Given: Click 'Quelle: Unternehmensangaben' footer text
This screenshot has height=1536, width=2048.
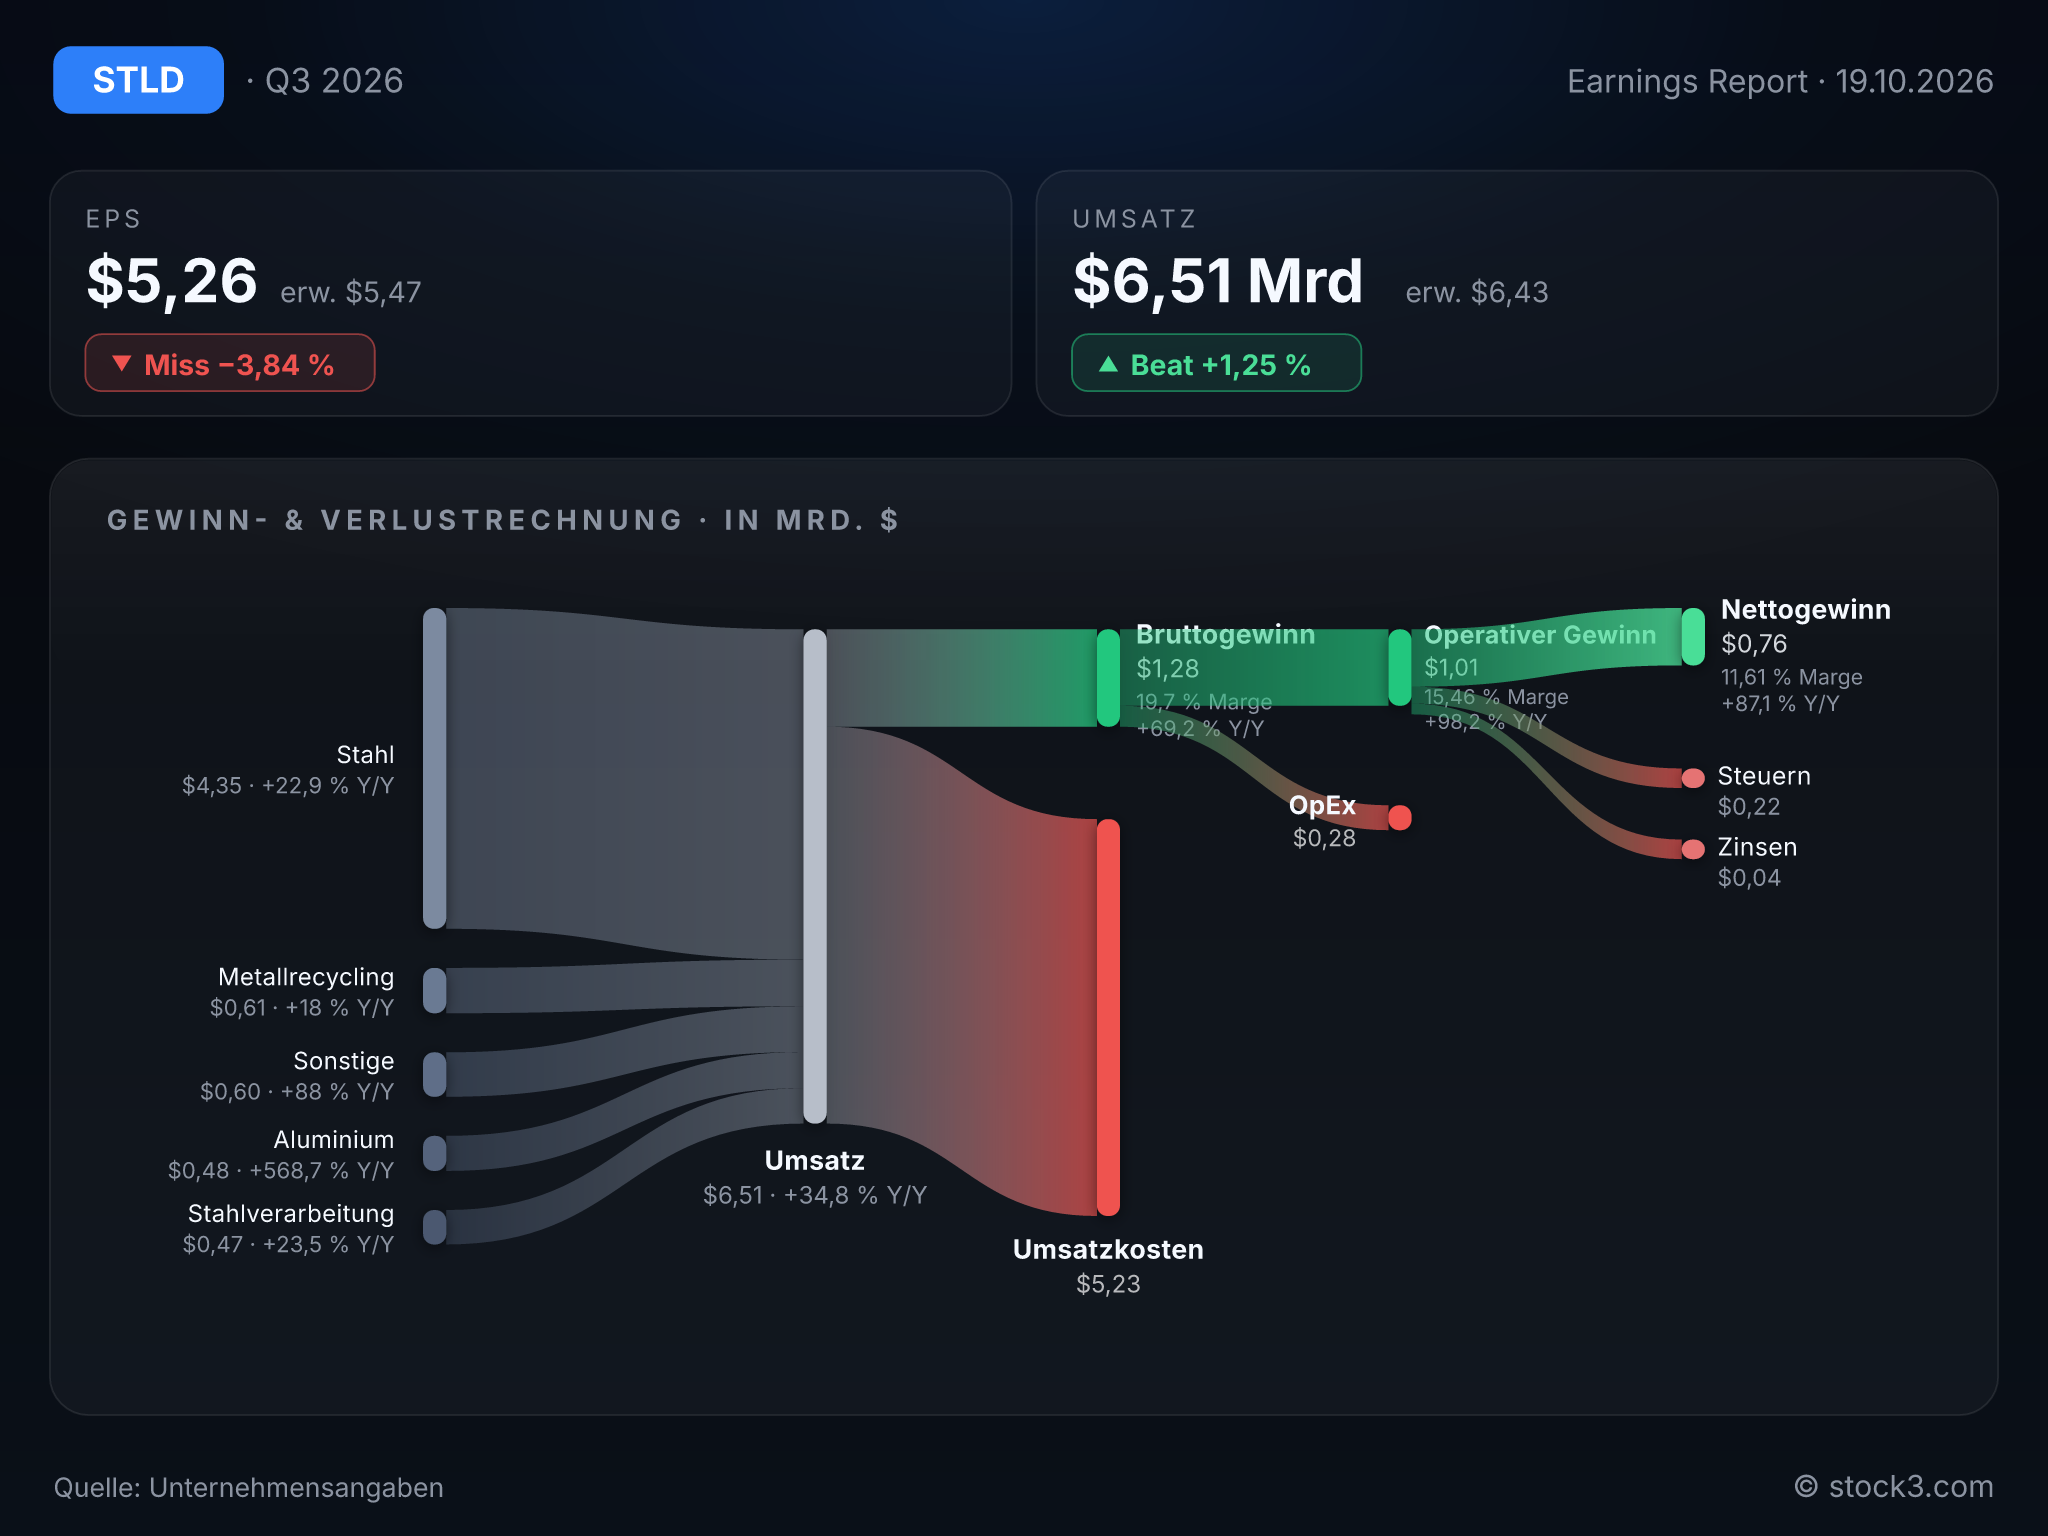Looking at the screenshot, I should (249, 1488).
